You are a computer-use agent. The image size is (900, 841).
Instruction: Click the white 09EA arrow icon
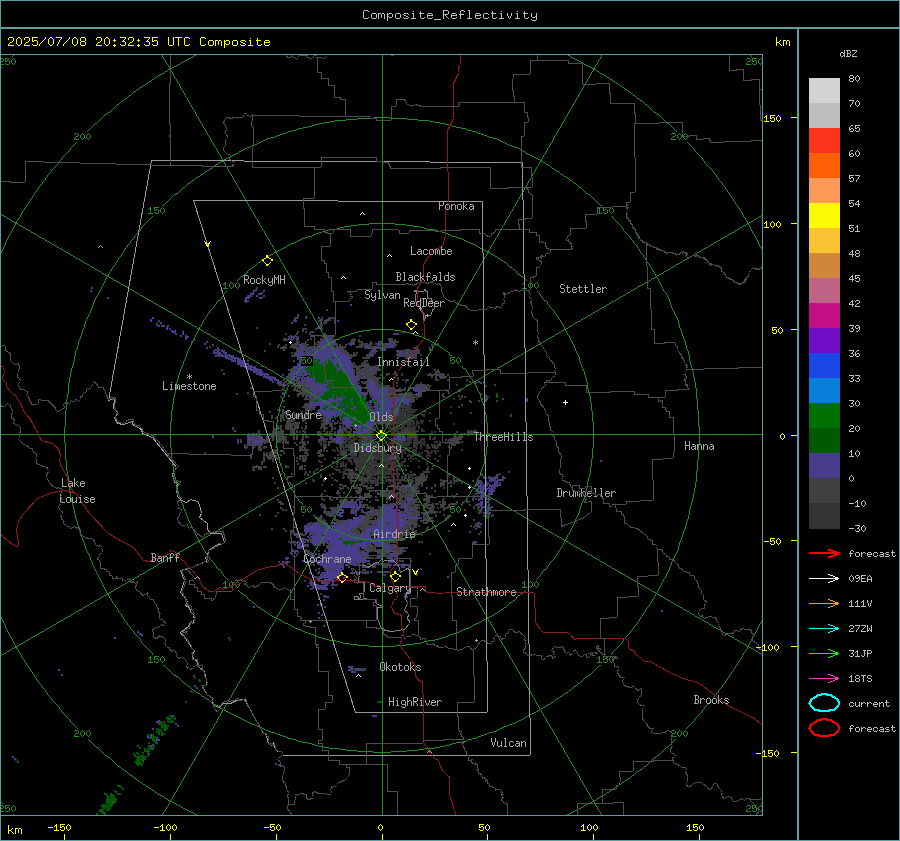click(824, 578)
